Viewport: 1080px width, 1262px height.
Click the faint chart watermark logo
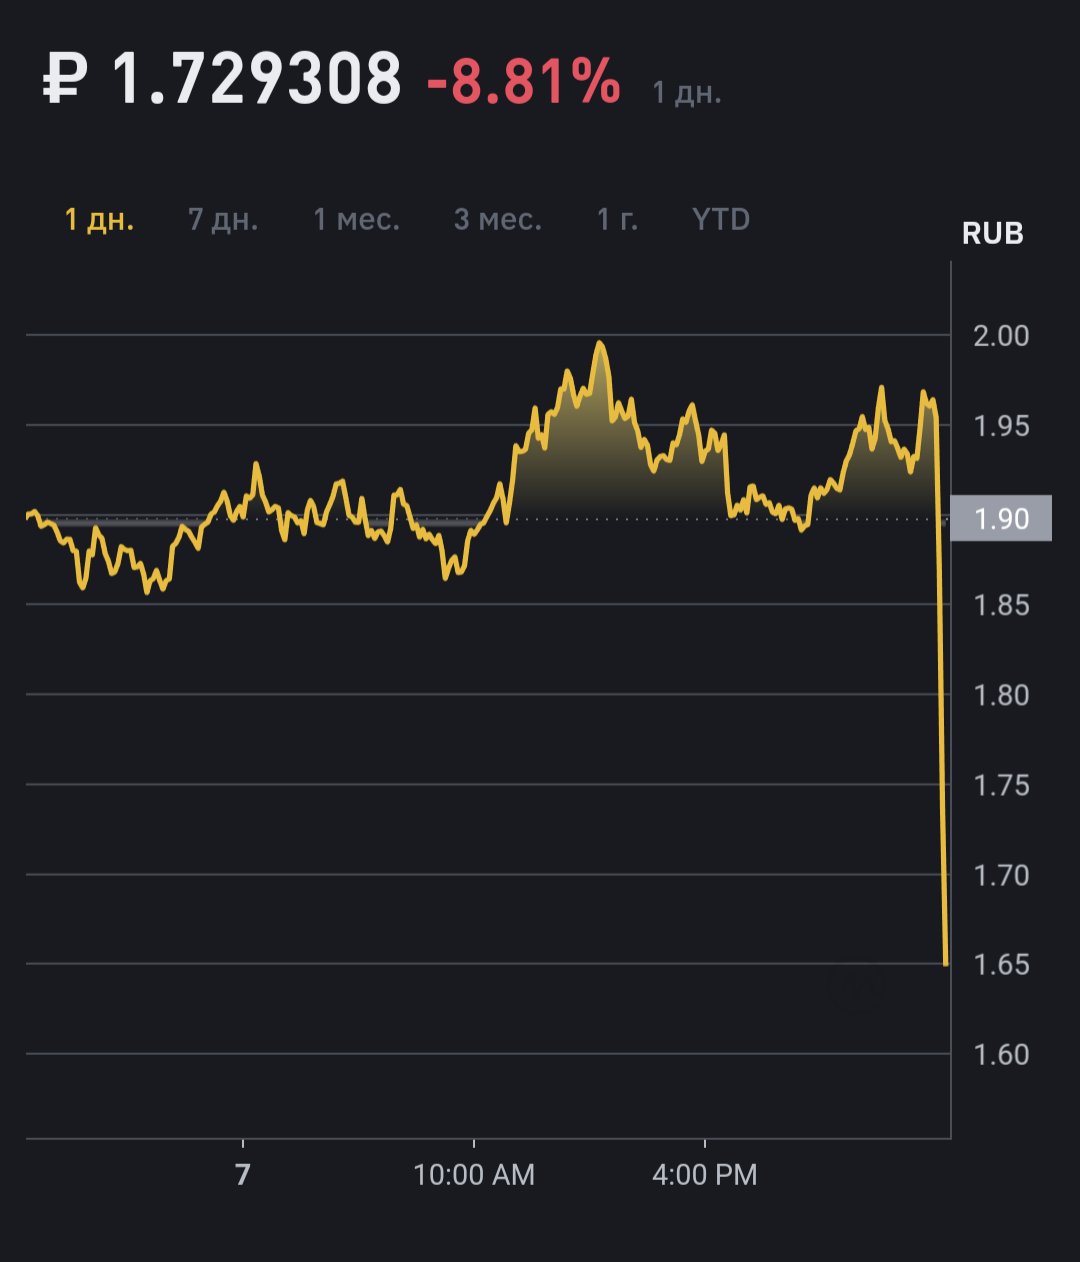857,988
